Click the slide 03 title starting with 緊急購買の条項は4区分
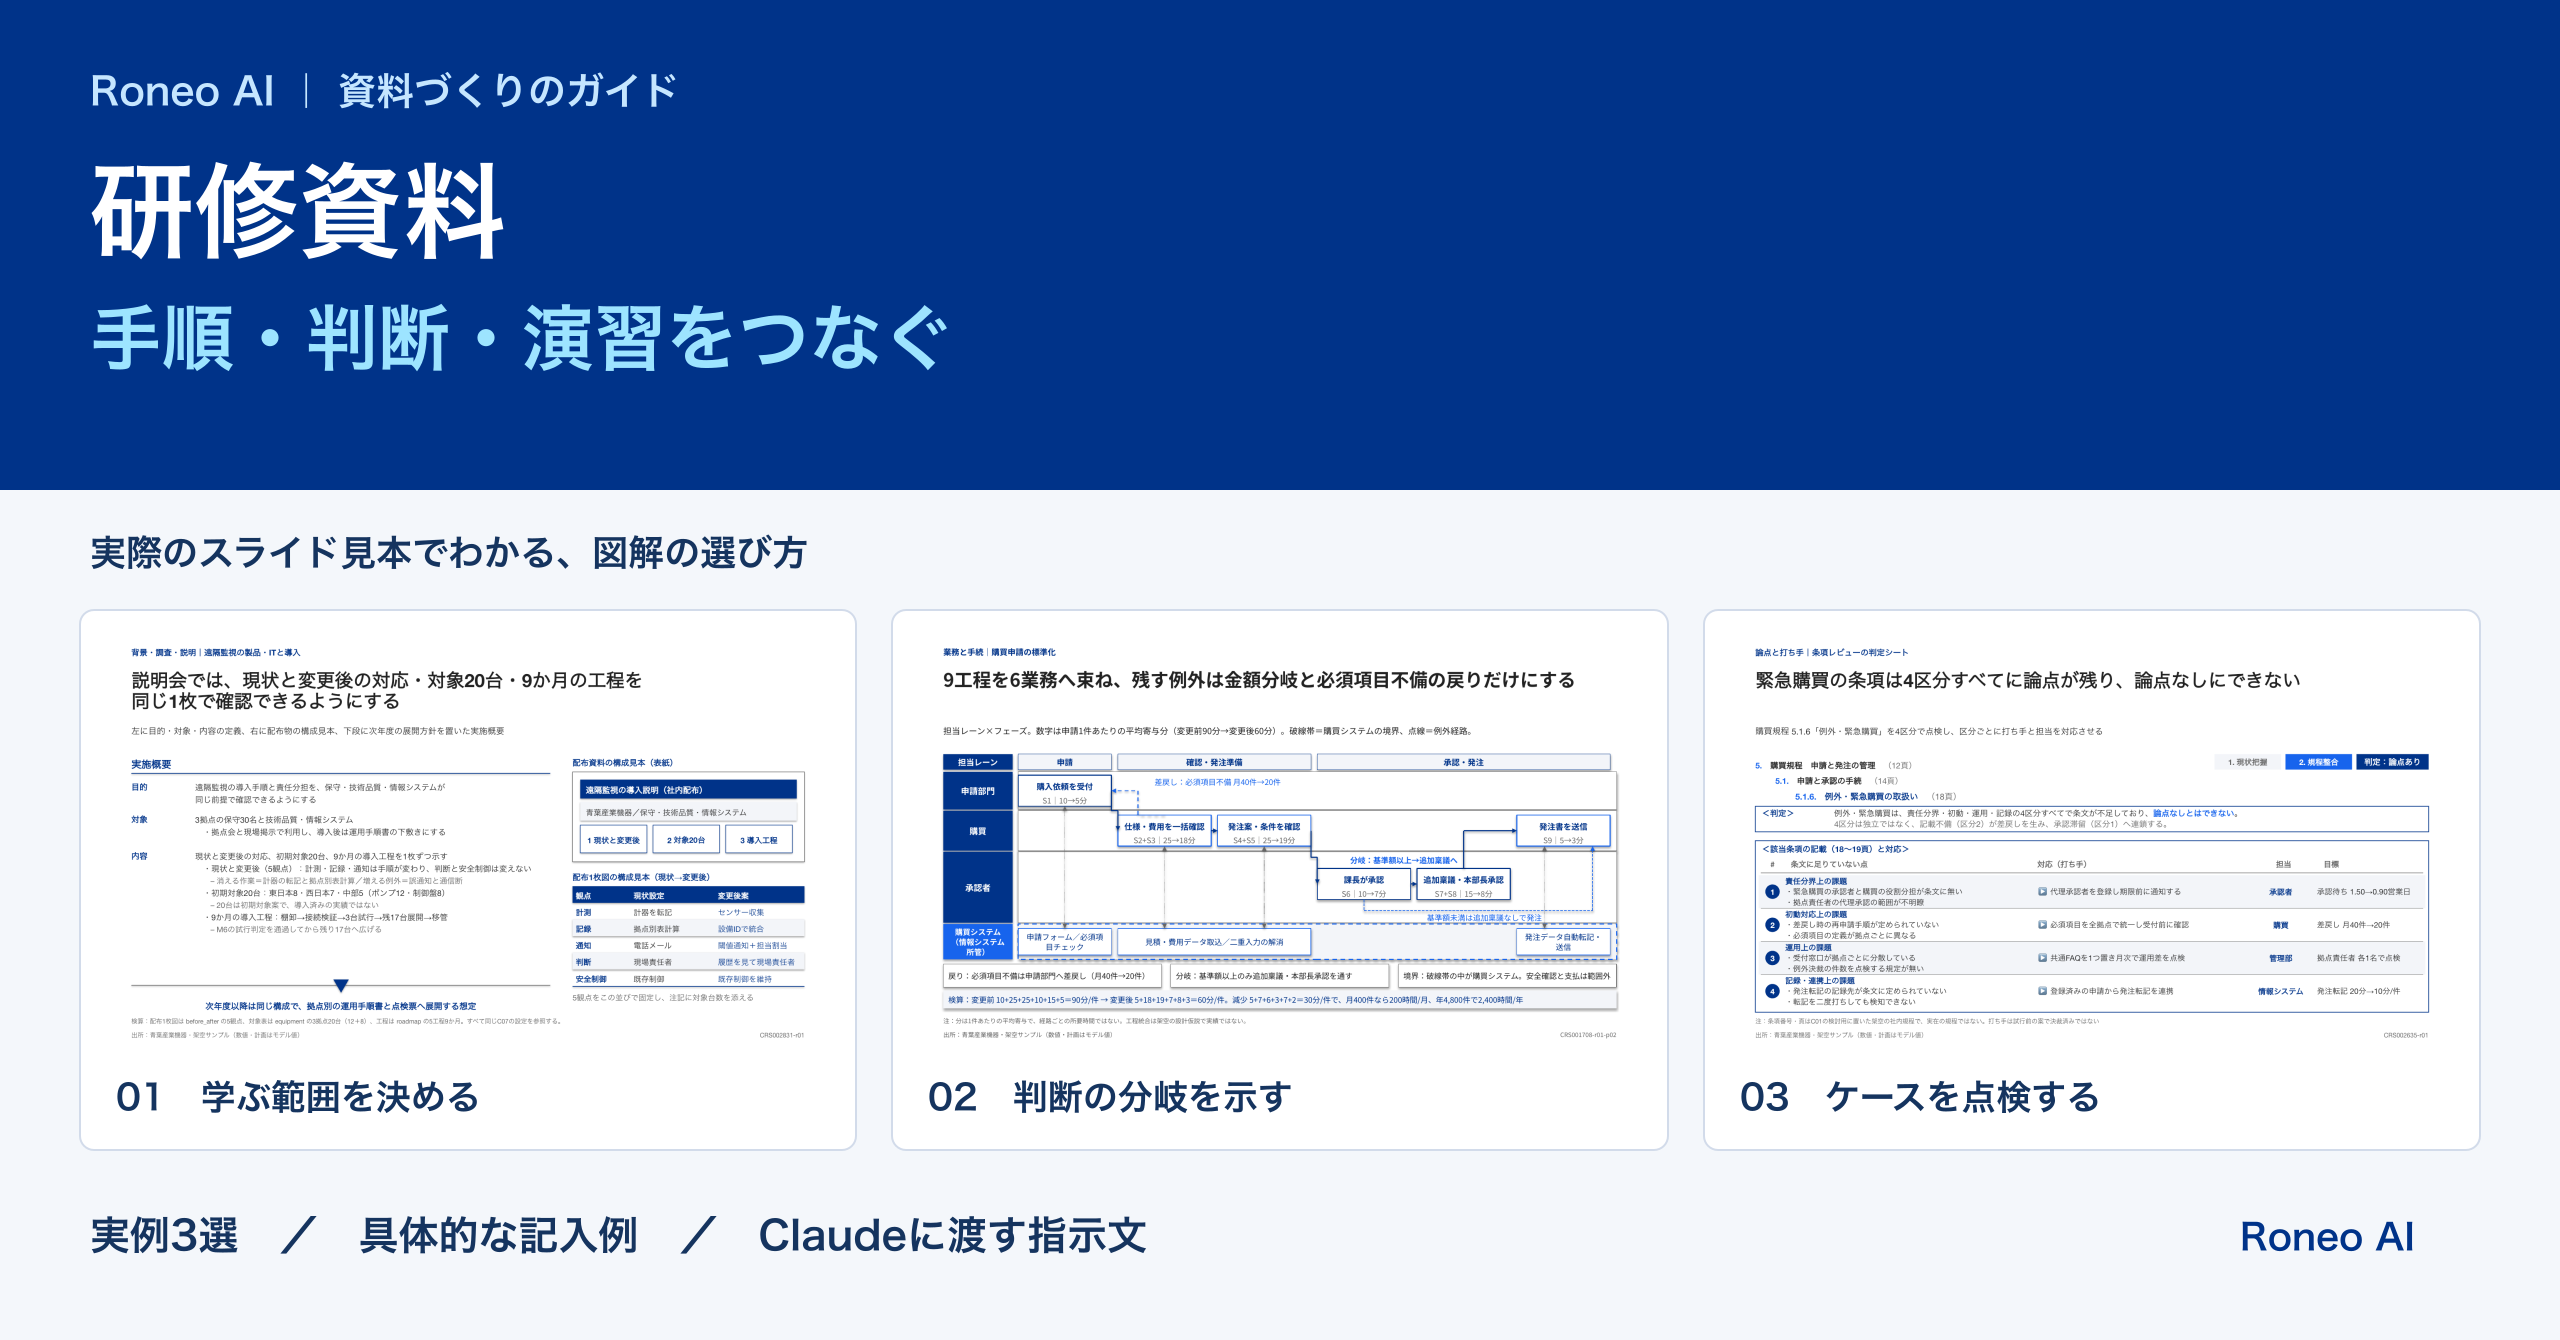This screenshot has width=2560, height=1340. tap(2028, 680)
